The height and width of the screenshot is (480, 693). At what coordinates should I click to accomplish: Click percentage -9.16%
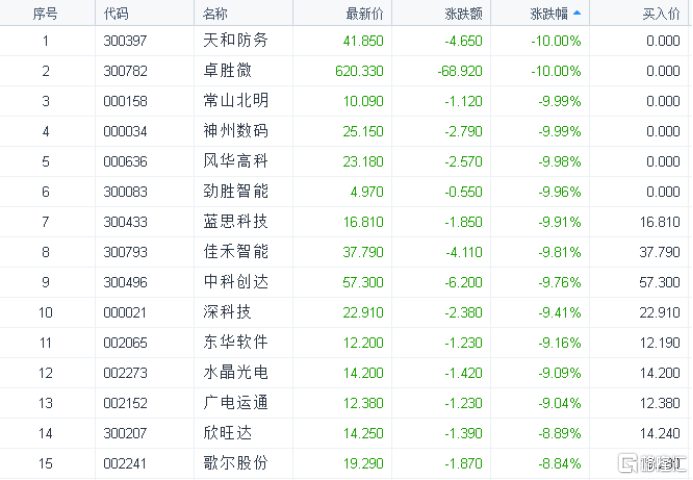tap(560, 343)
